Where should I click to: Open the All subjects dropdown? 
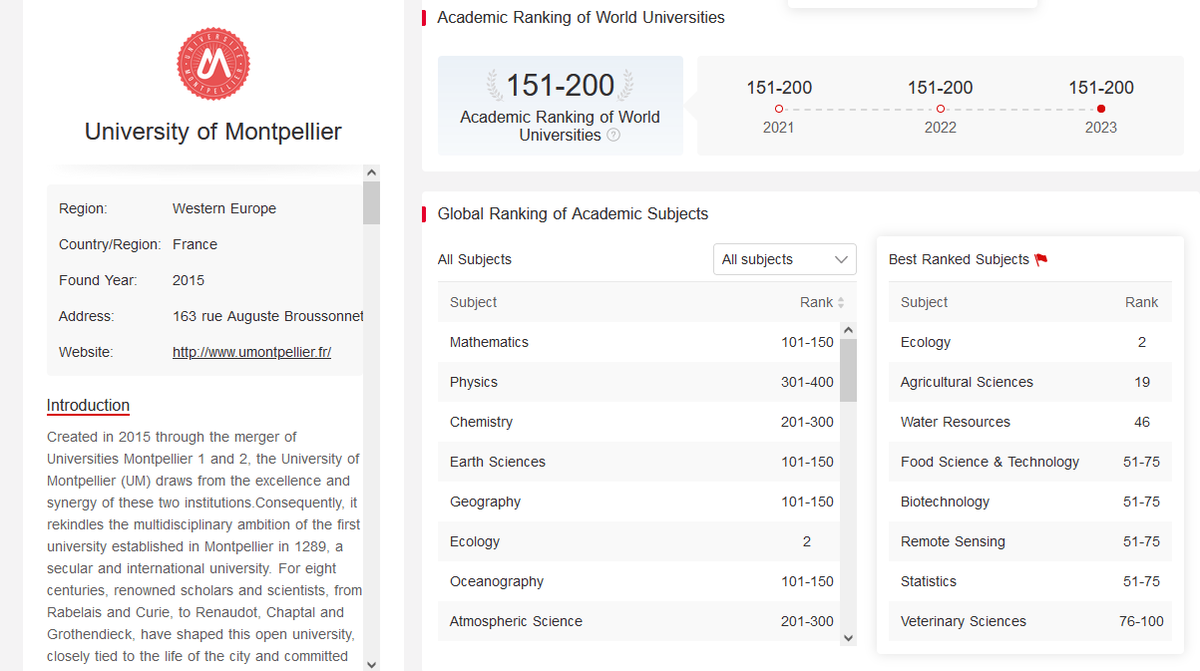click(785, 259)
